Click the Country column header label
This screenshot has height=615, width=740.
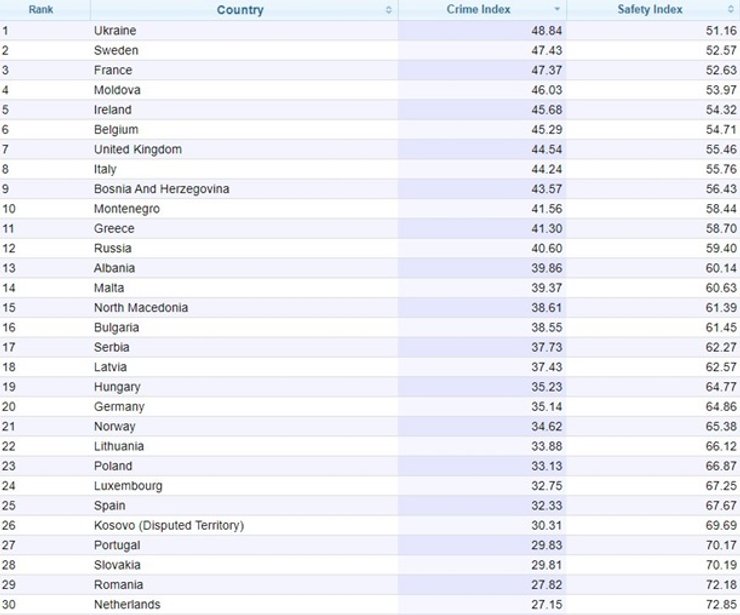(x=240, y=10)
